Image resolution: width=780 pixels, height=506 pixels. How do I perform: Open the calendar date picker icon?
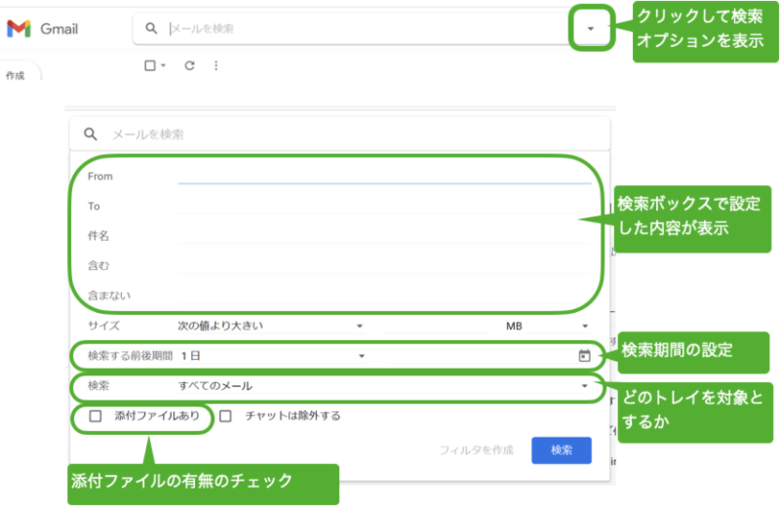[584, 355]
